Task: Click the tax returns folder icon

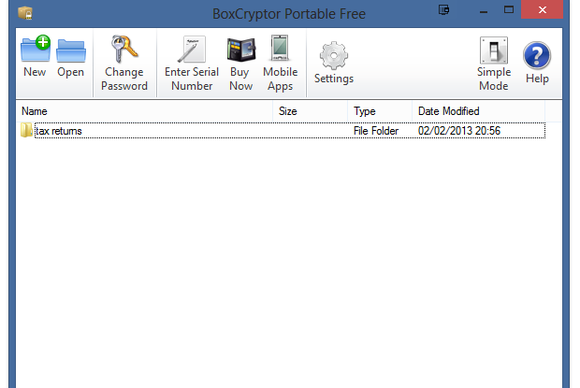Action: coord(26,130)
